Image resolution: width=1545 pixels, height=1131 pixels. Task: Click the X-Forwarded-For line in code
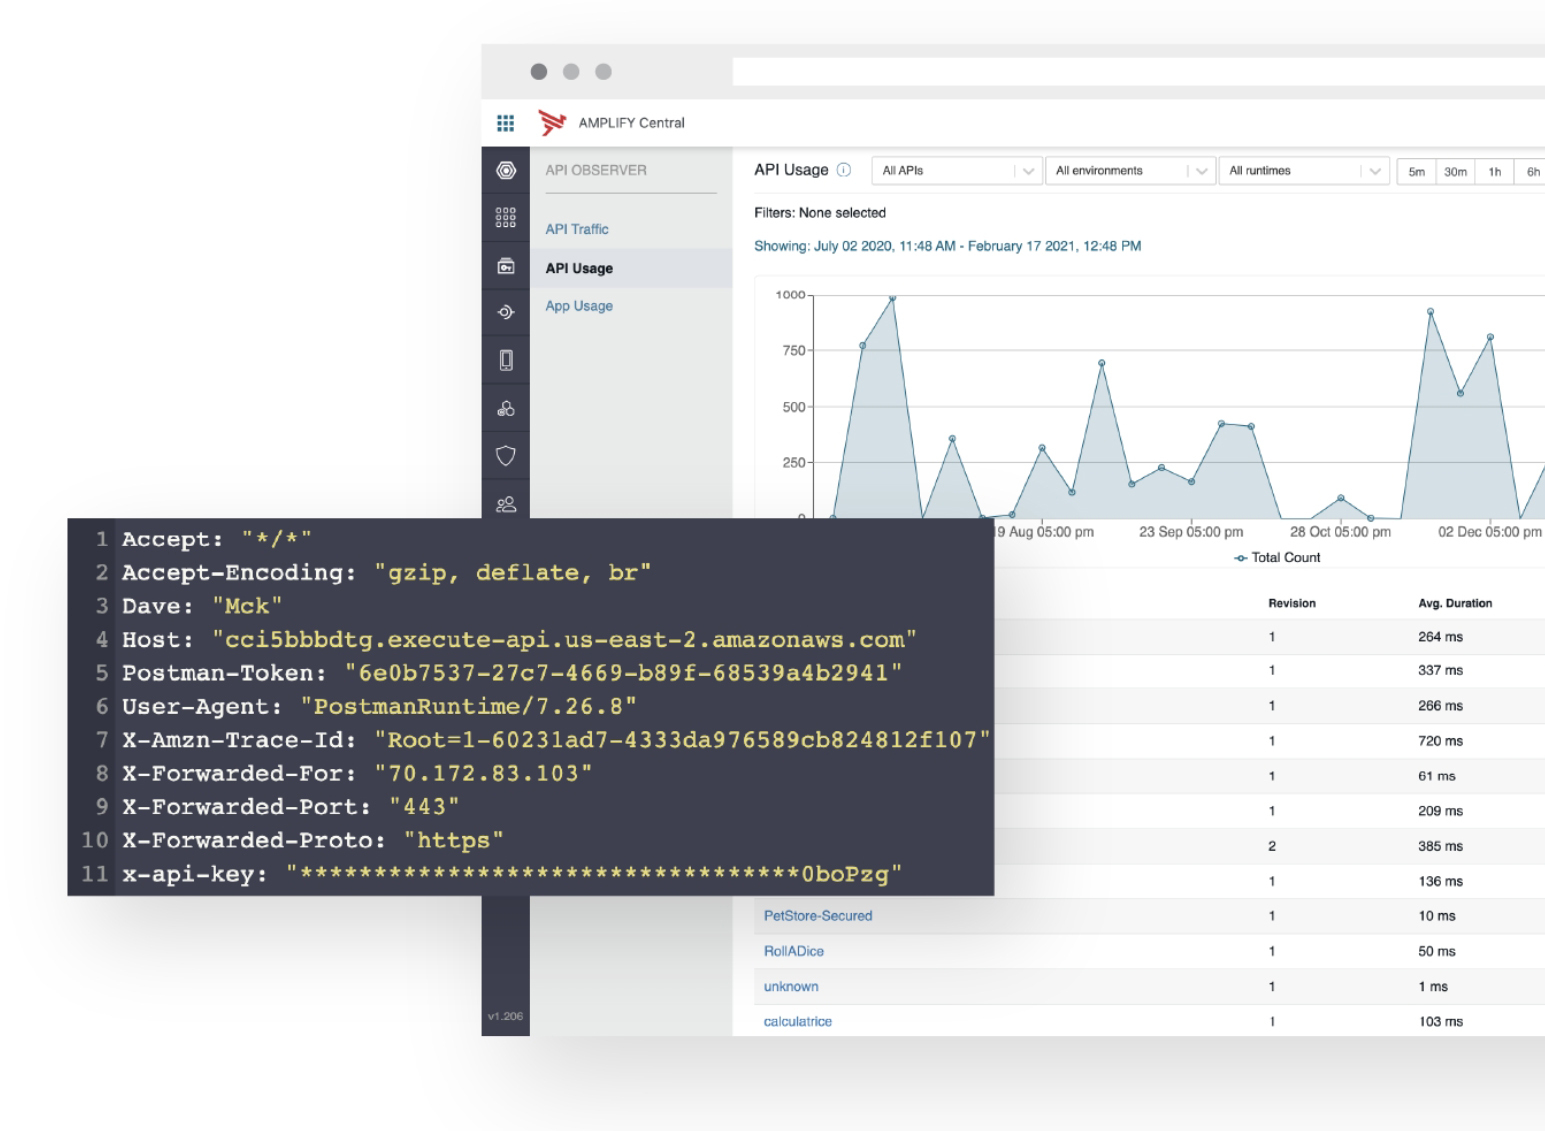[x=357, y=774]
